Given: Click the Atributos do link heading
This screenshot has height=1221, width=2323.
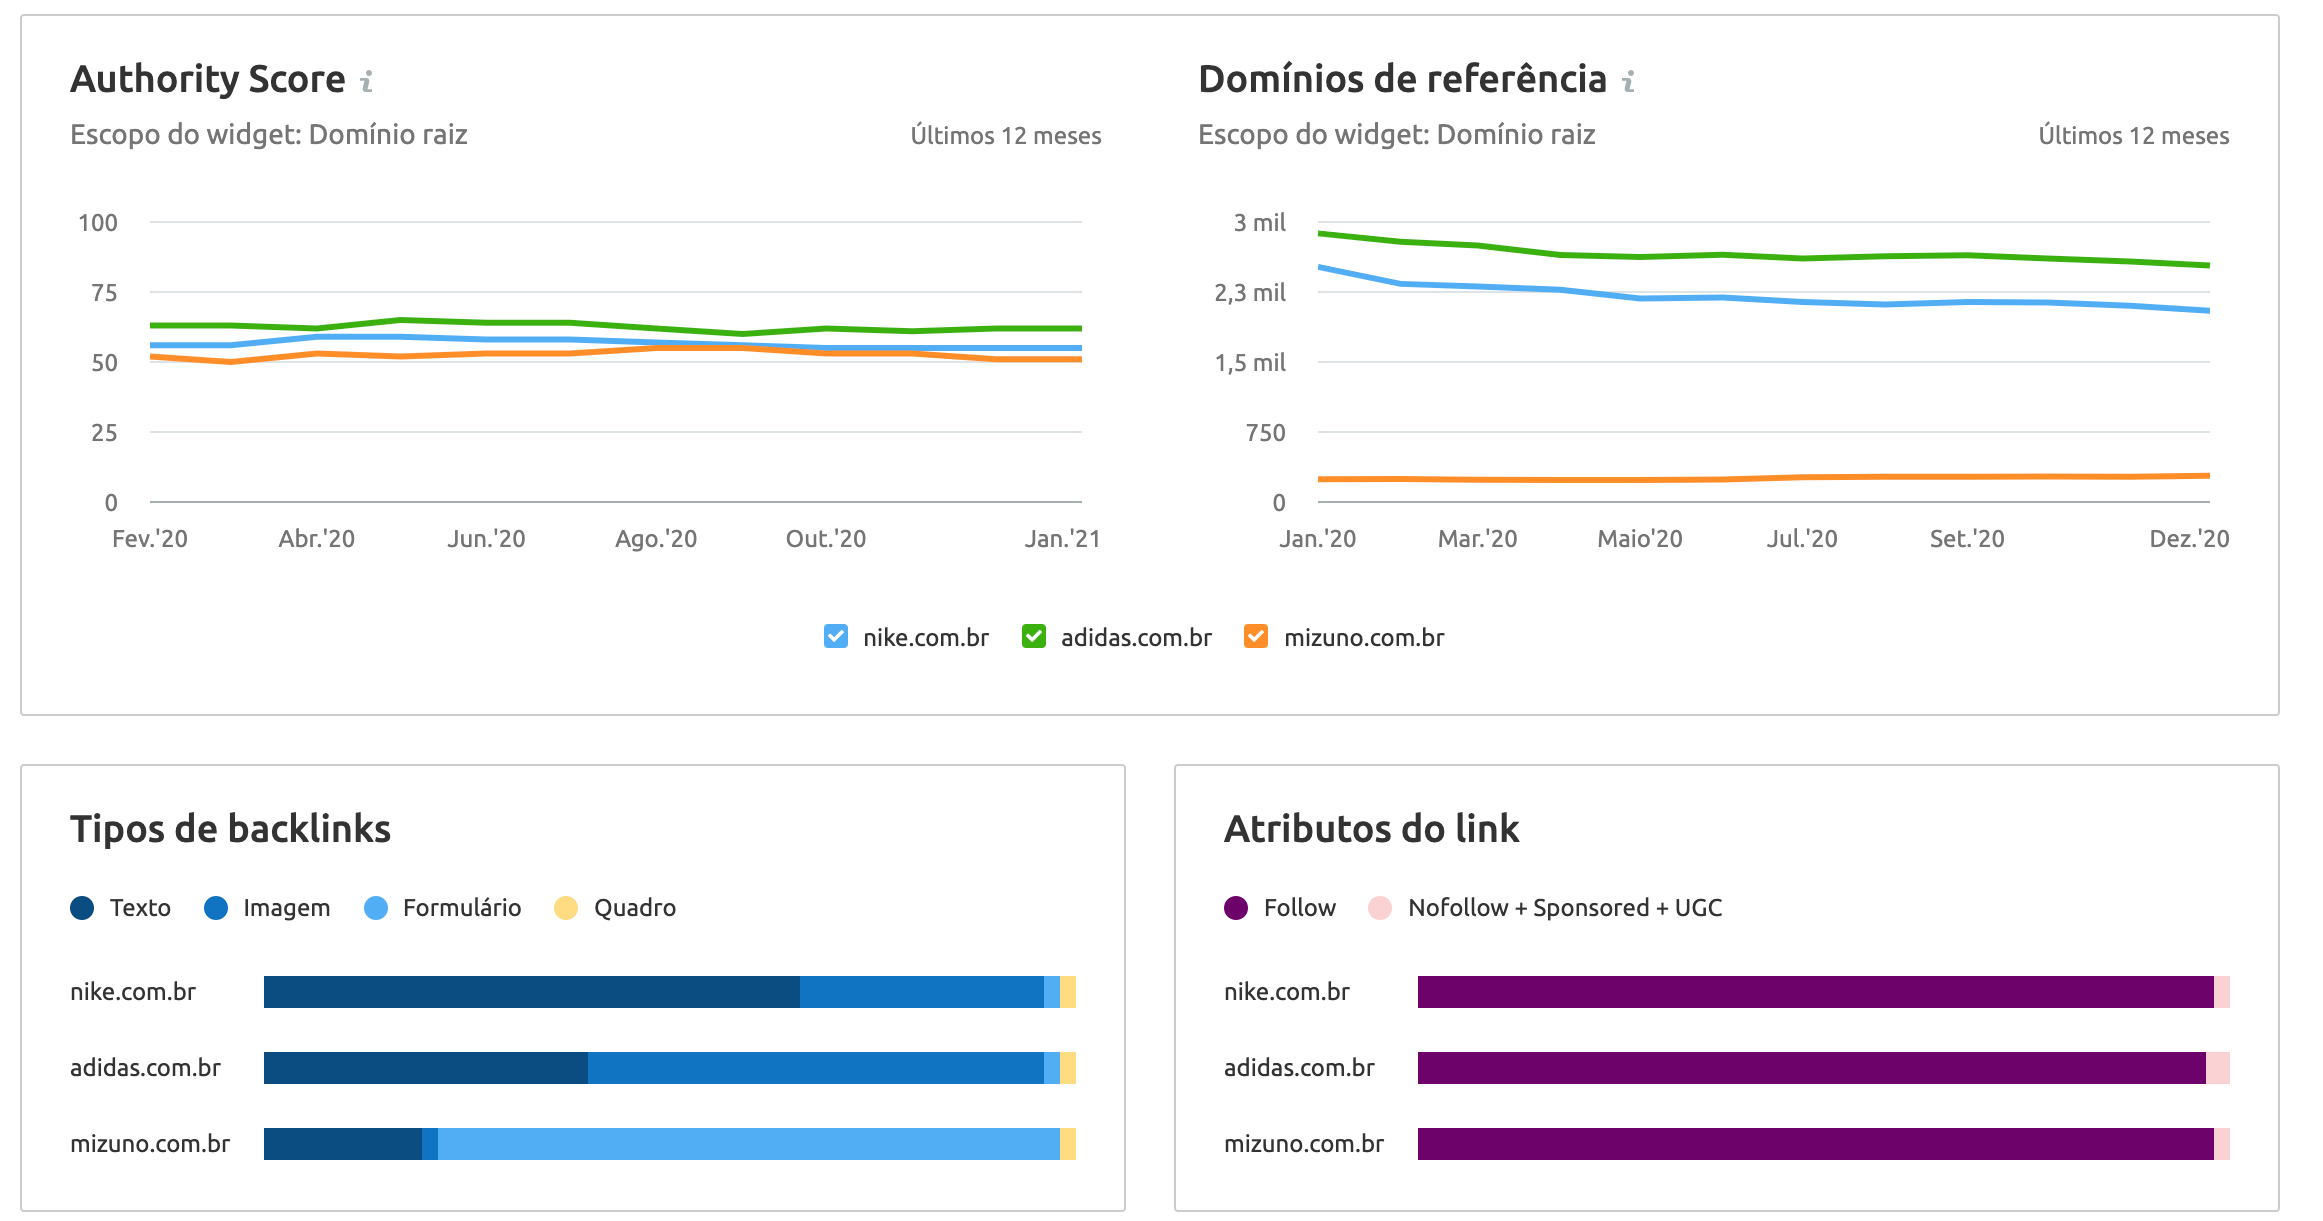Looking at the screenshot, I should click(1371, 829).
